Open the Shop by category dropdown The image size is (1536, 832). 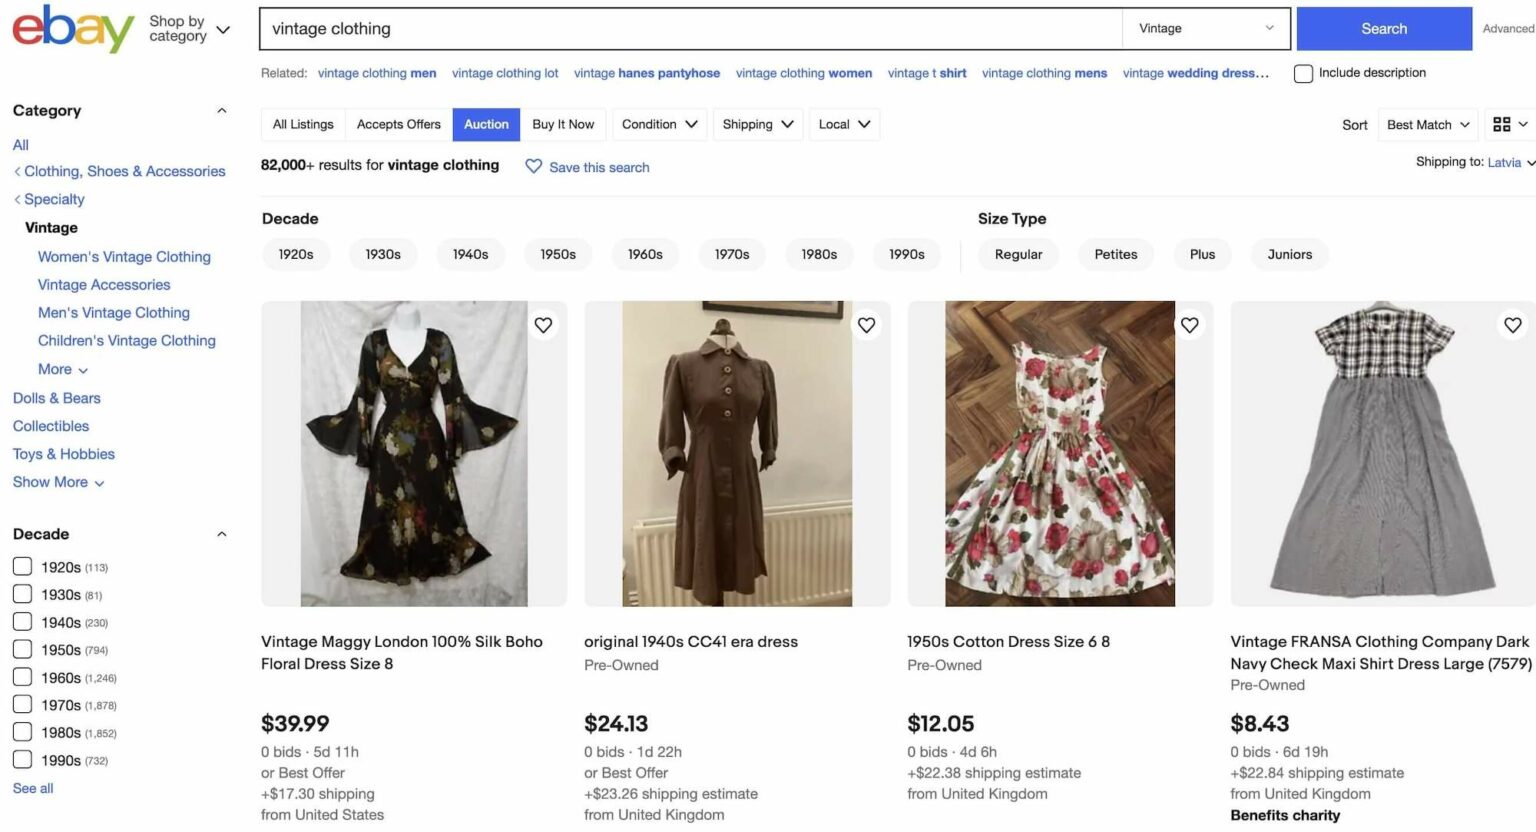(189, 28)
